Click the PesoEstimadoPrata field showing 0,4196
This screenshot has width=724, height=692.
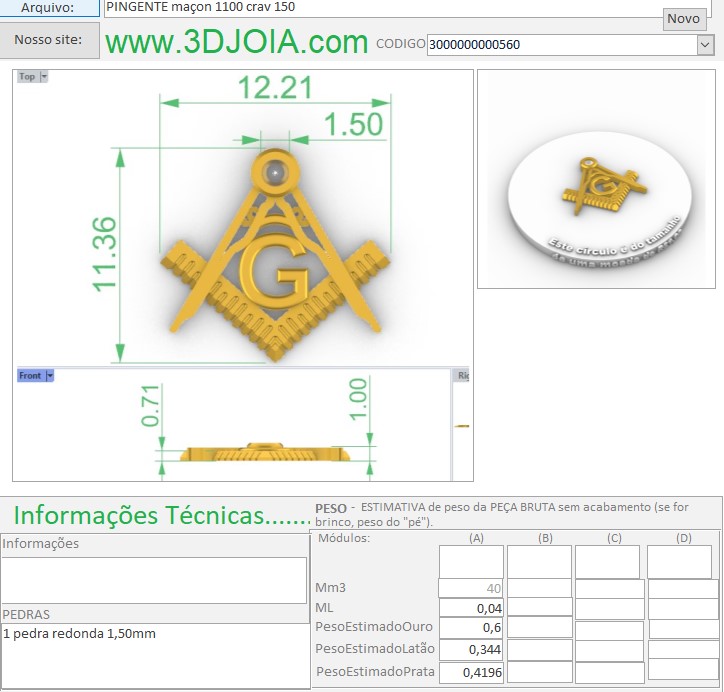tap(471, 672)
